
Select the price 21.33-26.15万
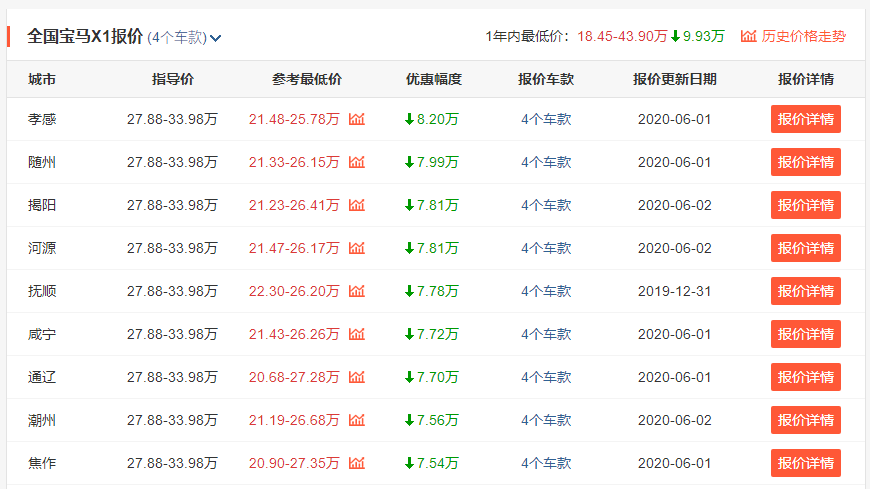[294, 162]
